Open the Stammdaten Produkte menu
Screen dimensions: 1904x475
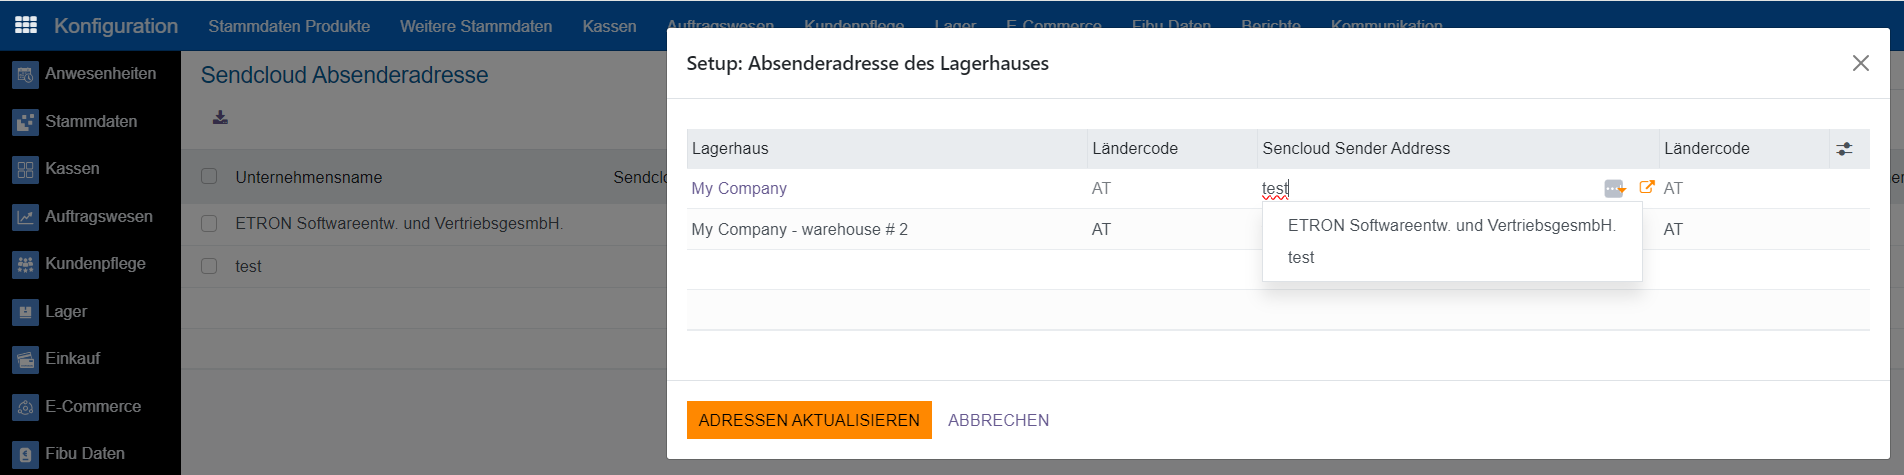pyautogui.click(x=289, y=26)
